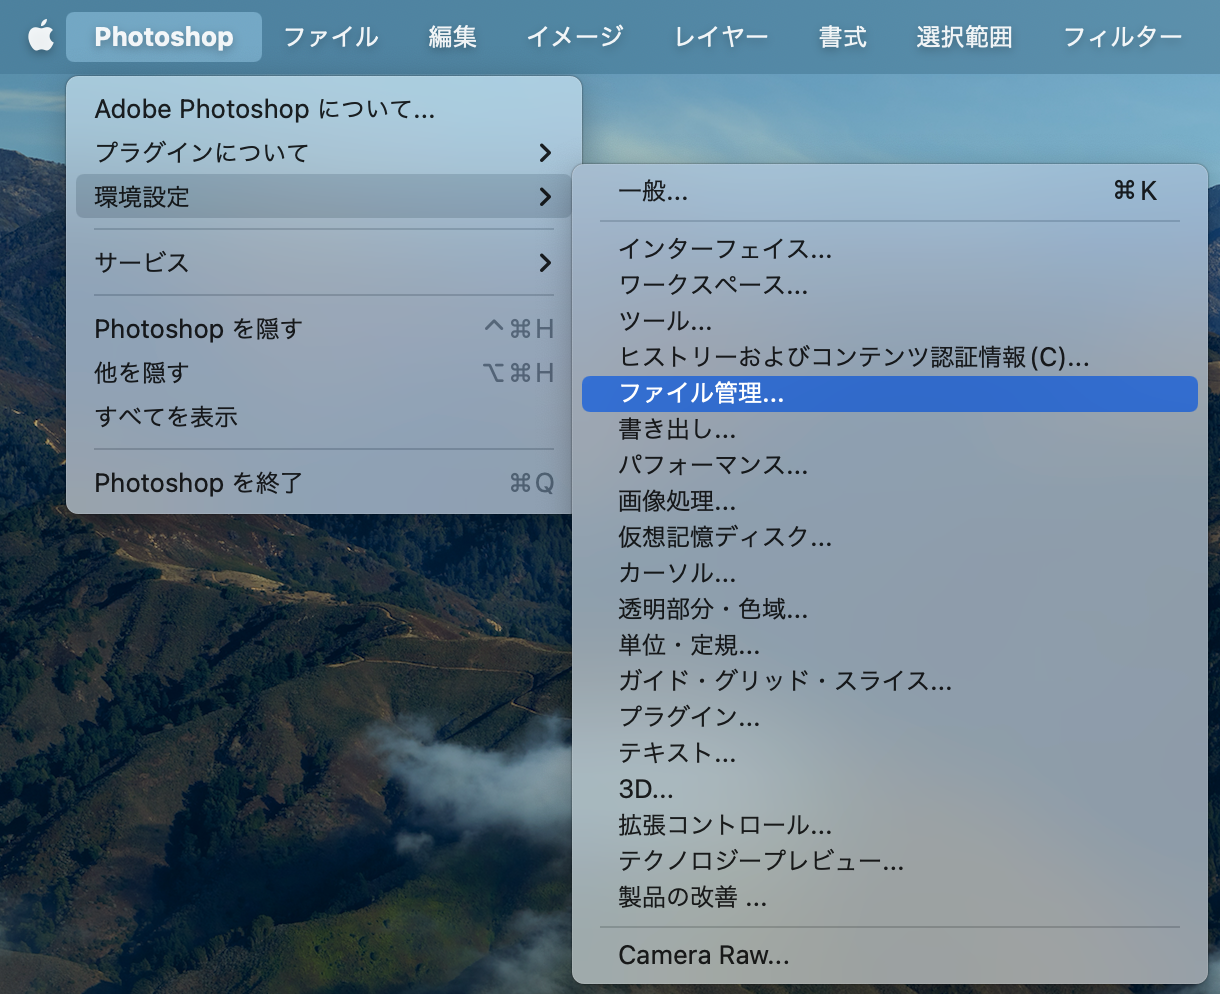Image resolution: width=1220 pixels, height=994 pixels.
Task: Open the Apple menu
Action: (38, 36)
